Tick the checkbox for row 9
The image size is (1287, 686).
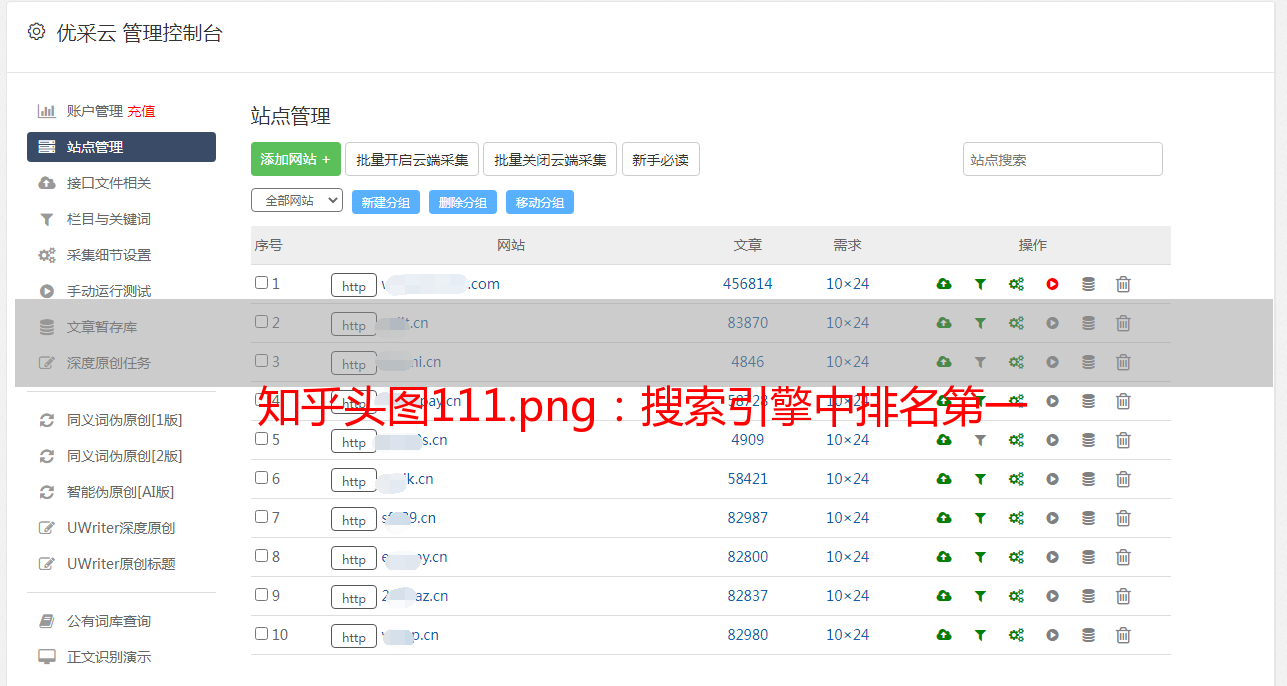261,595
